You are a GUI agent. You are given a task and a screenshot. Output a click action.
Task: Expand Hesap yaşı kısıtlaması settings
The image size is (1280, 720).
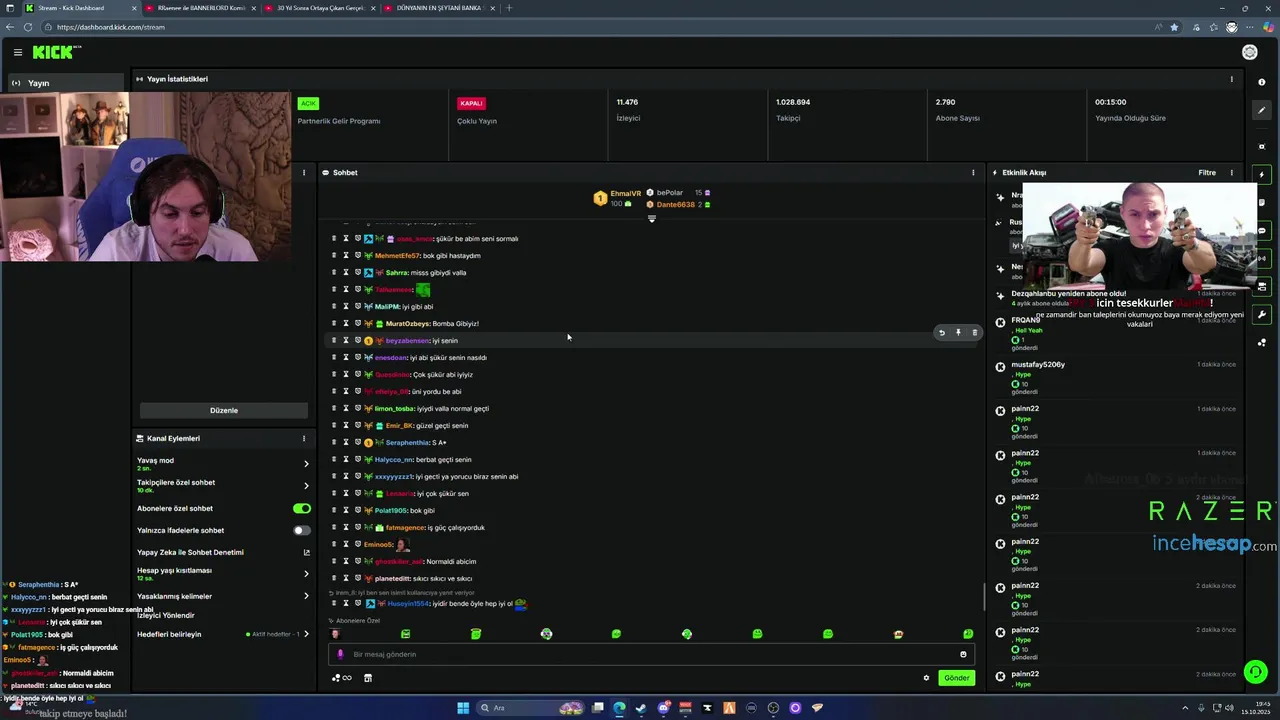click(x=306, y=574)
